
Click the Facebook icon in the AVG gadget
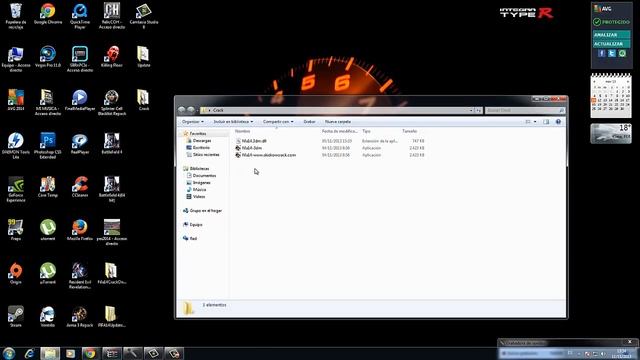point(601,53)
